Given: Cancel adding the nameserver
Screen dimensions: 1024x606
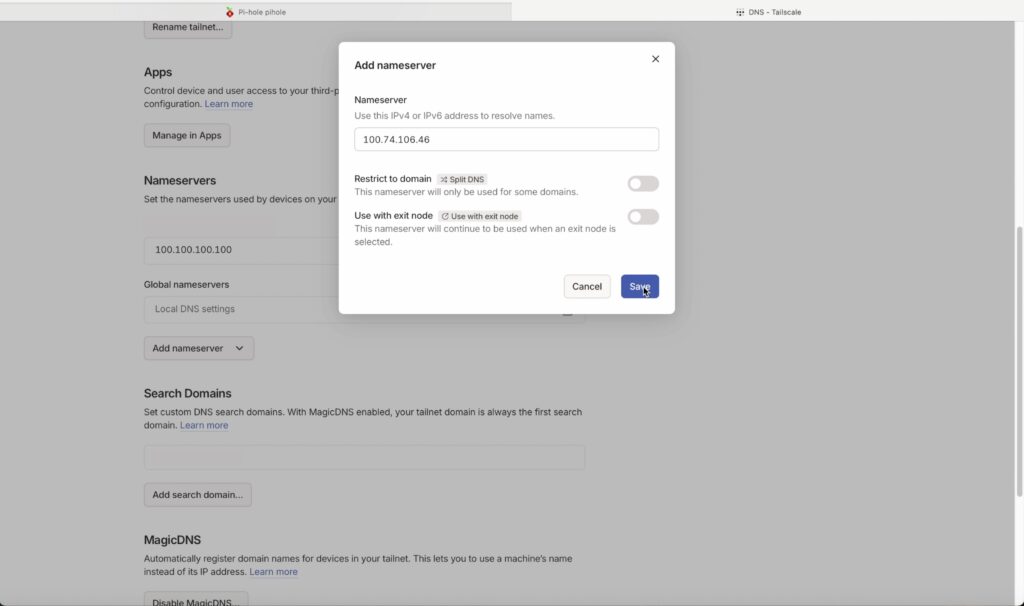Looking at the screenshot, I should (x=587, y=286).
